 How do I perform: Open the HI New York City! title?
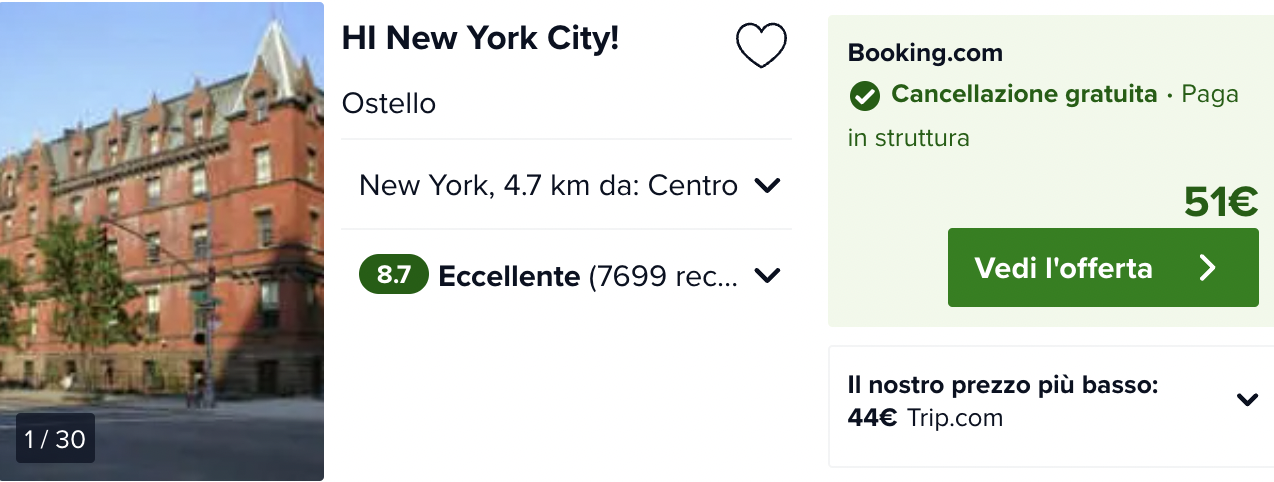pyautogui.click(x=481, y=38)
